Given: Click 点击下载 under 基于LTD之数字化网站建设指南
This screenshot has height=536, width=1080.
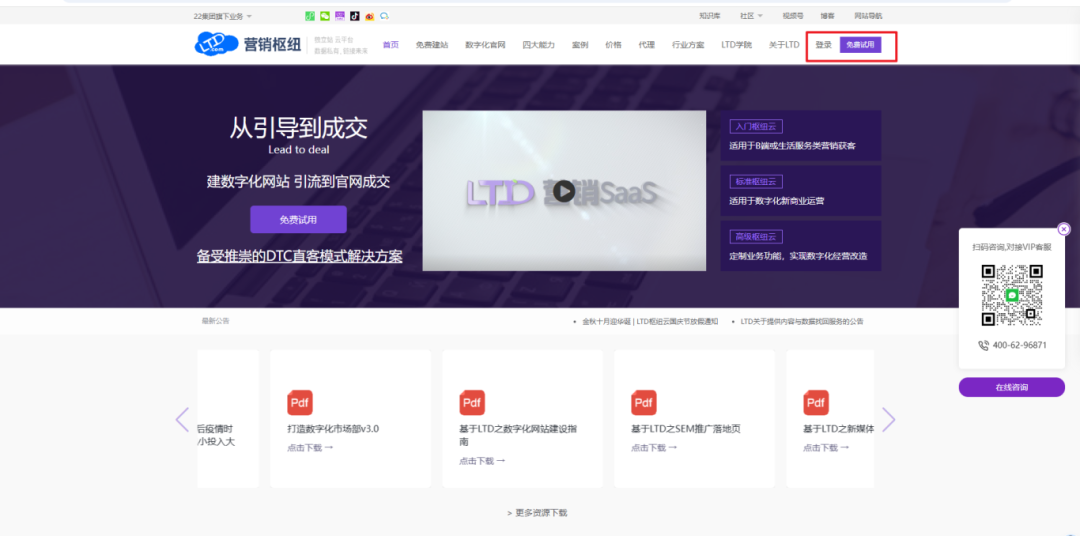Looking at the screenshot, I should (482, 461).
